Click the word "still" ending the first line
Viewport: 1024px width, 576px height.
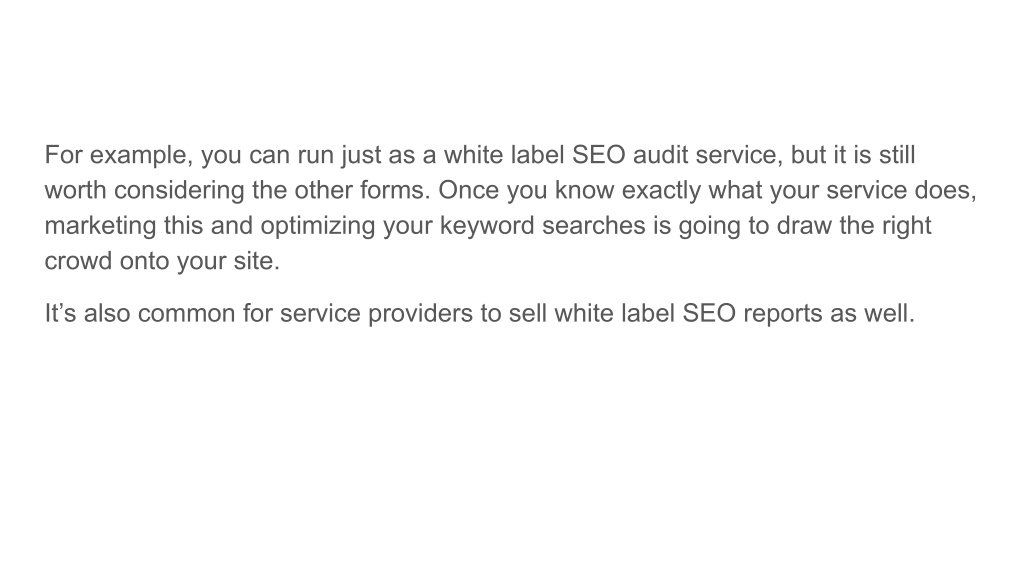click(x=897, y=155)
